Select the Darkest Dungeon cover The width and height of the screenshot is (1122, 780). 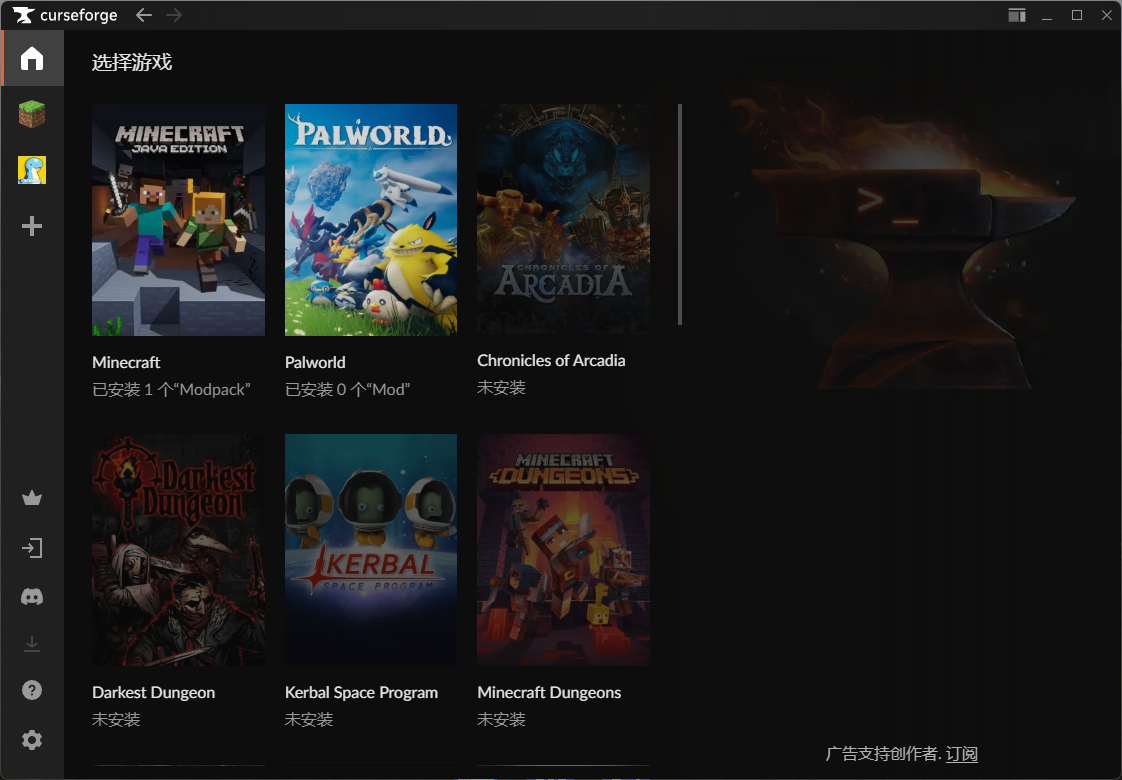pos(178,550)
